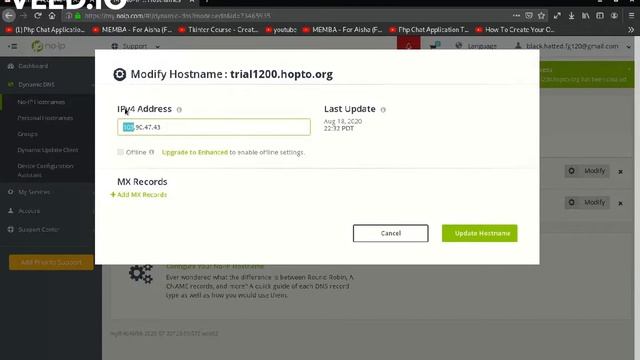Click the Add Priority Support button
Image resolution: width=640 pixels, height=360 pixels.
[51, 262]
